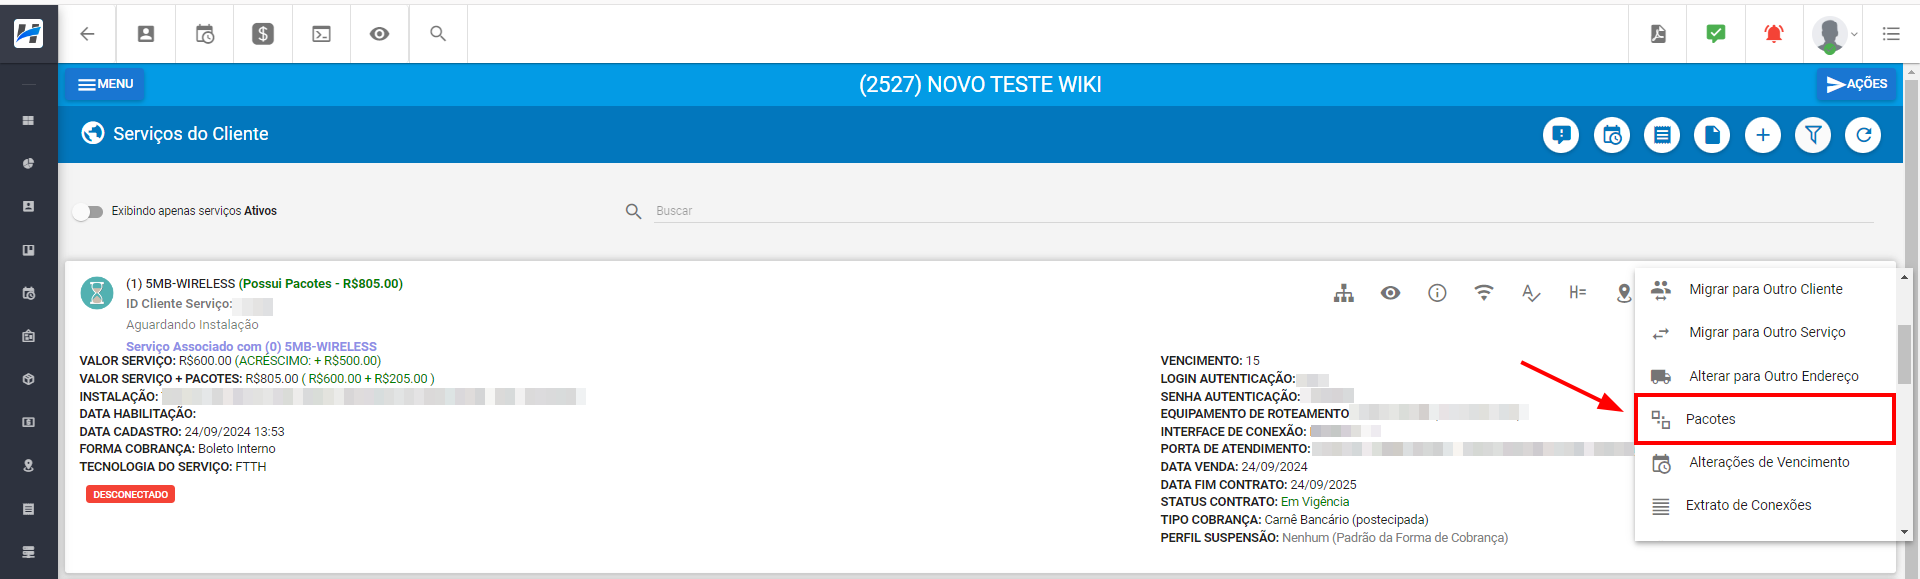Click scroll down arrow of dropdown menu
The width and height of the screenshot is (1920, 579).
coord(1904,532)
